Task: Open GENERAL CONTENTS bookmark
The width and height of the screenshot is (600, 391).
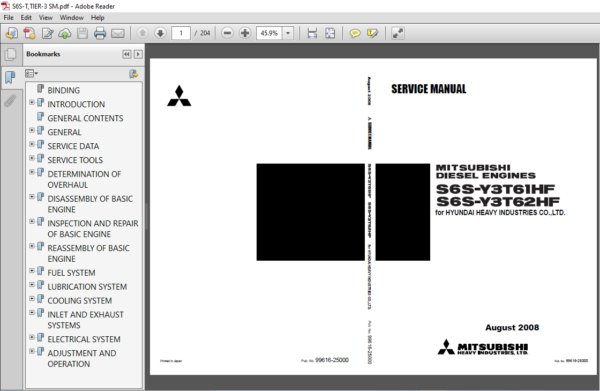Action: 85,118
